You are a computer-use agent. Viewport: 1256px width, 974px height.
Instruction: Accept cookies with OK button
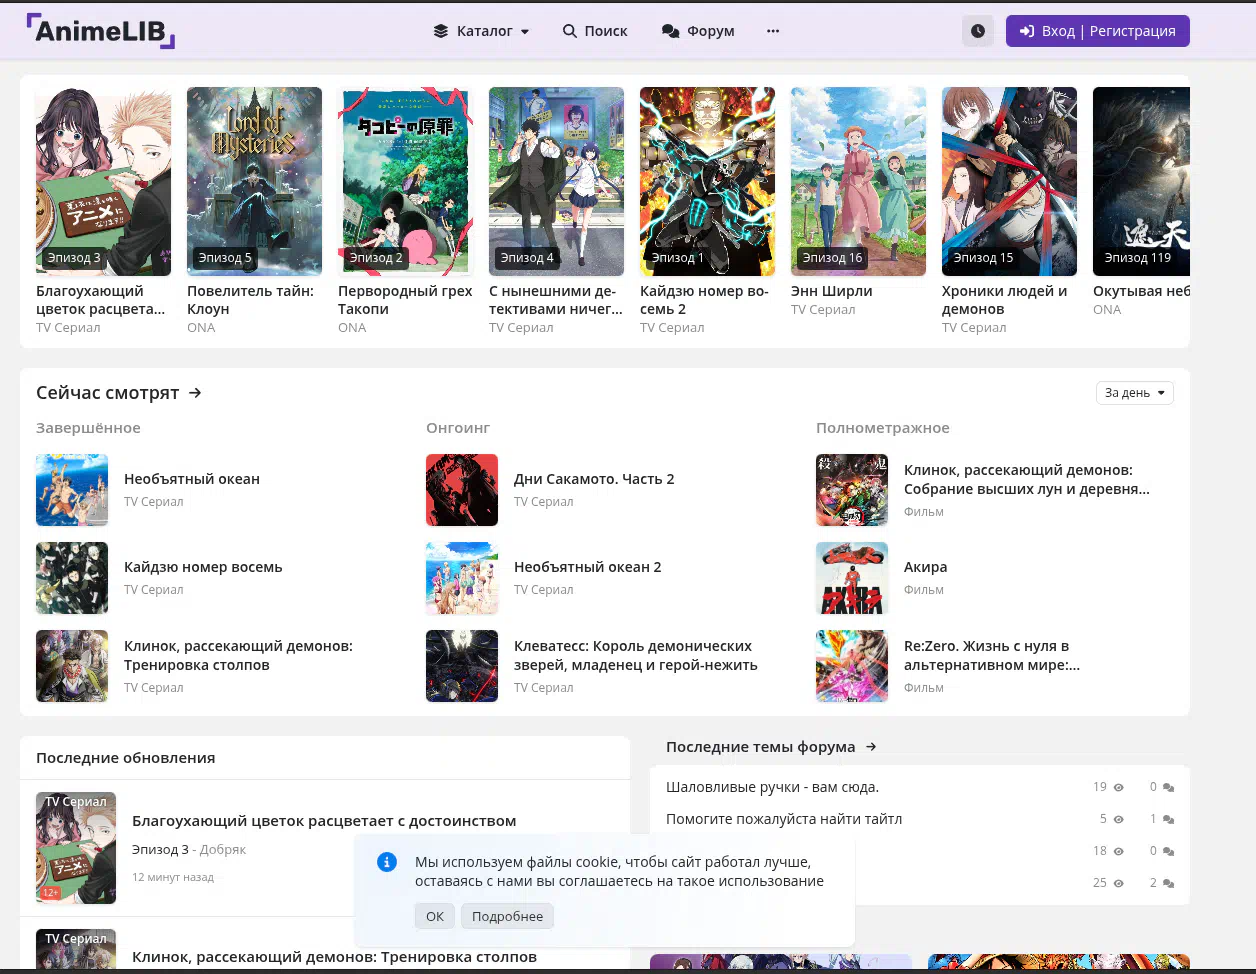point(435,916)
